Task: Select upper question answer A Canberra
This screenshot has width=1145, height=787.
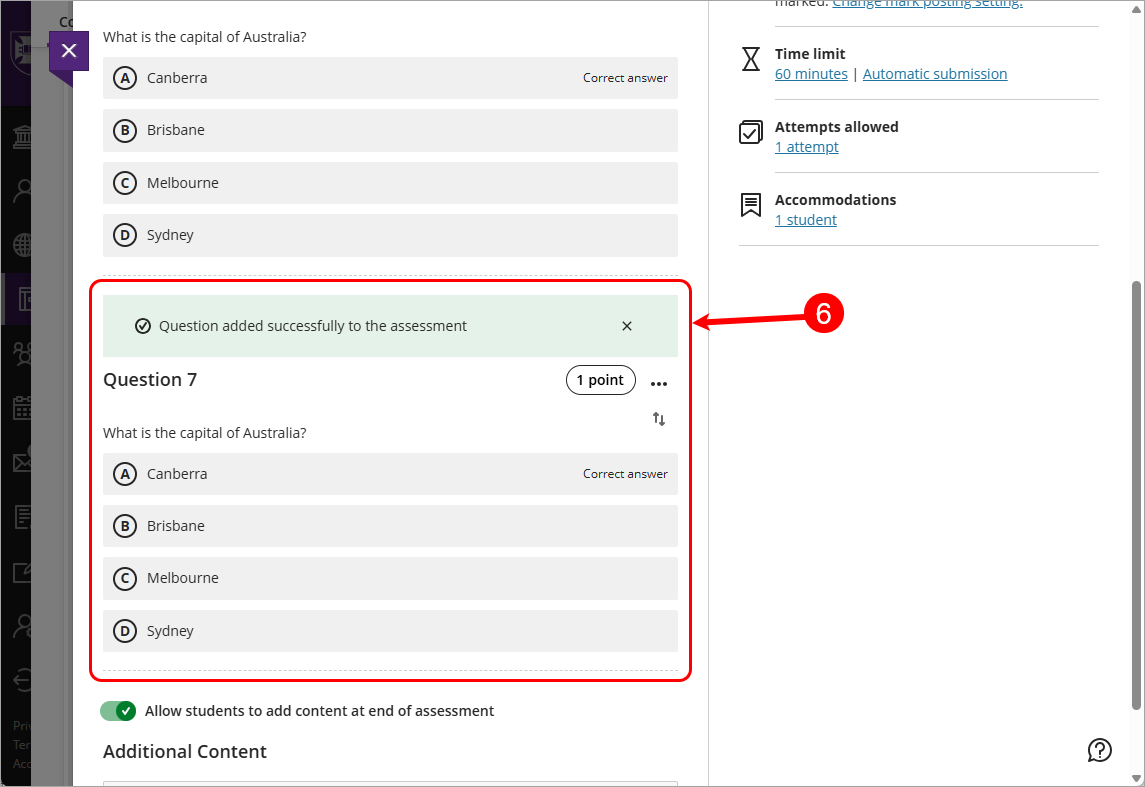Action: 390,78
